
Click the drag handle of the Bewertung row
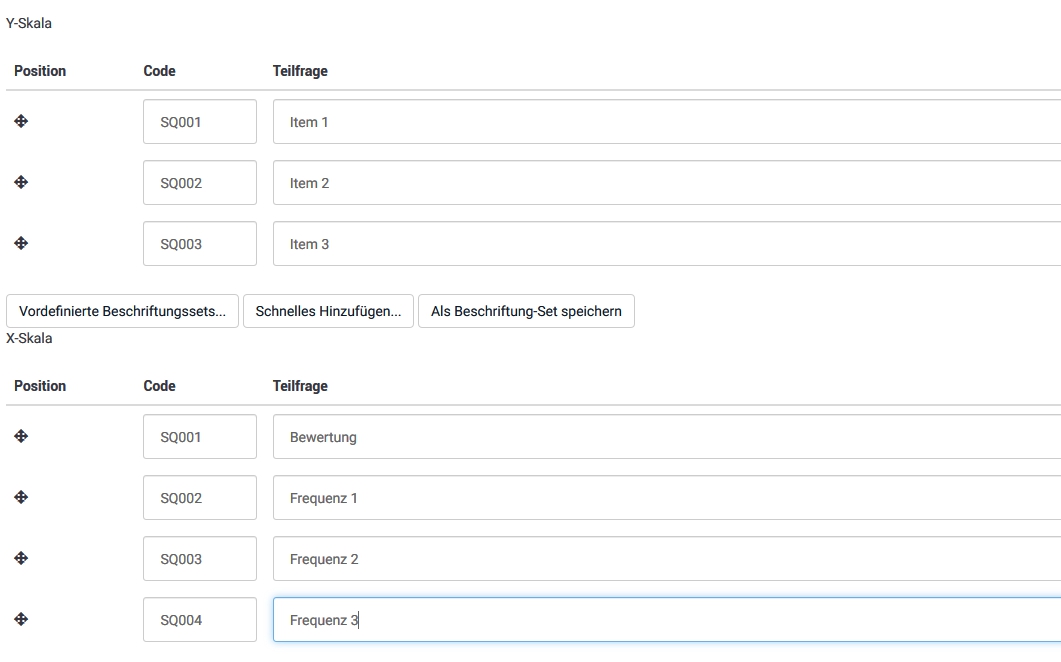pos(21,436)
